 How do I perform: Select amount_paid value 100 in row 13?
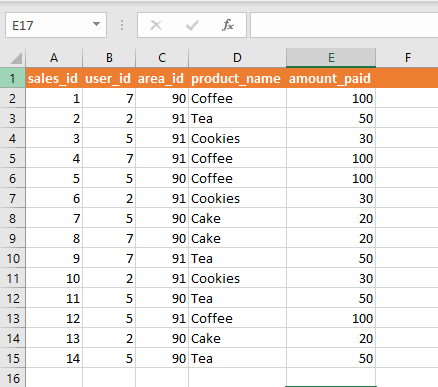[331, 318]
